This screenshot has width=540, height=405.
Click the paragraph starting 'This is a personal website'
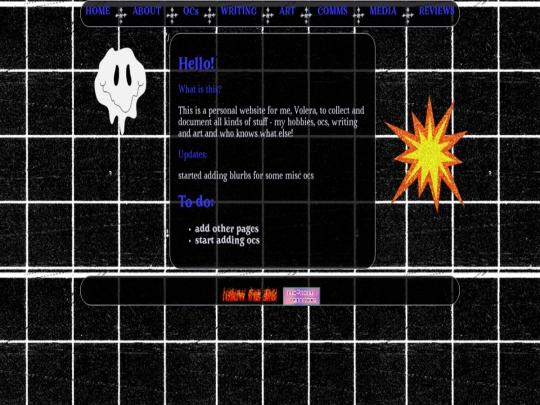pos(271,122)
